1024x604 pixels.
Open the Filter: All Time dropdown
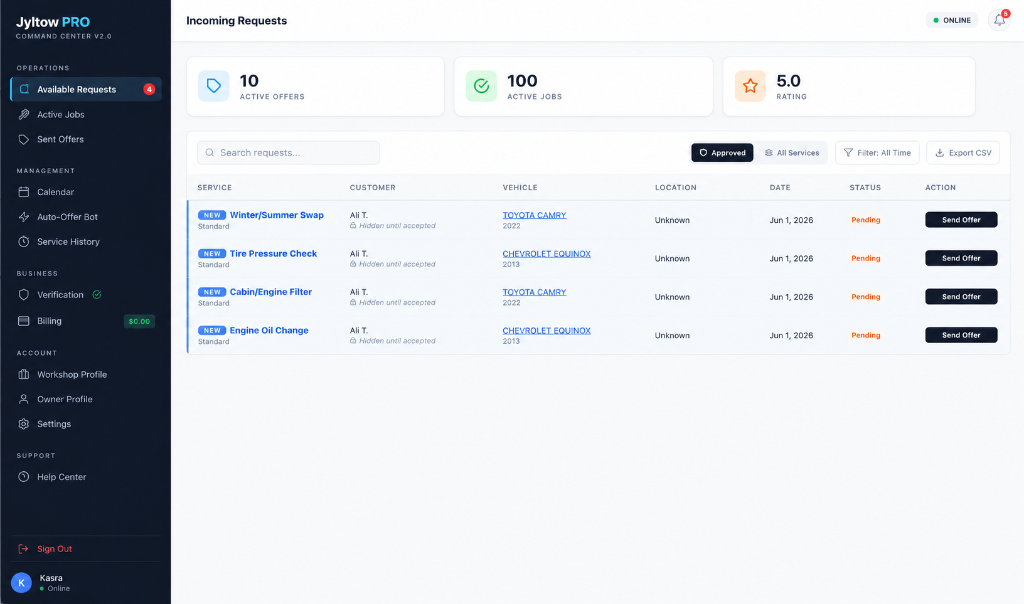(877, 153)
